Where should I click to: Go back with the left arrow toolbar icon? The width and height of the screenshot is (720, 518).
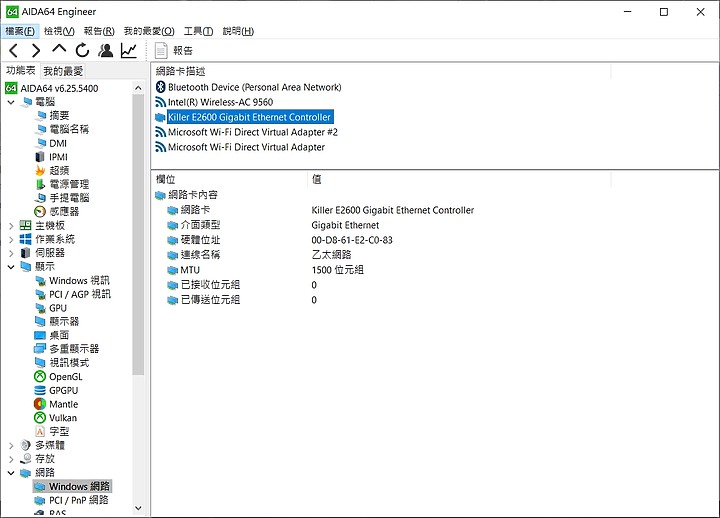pos(14,51)
